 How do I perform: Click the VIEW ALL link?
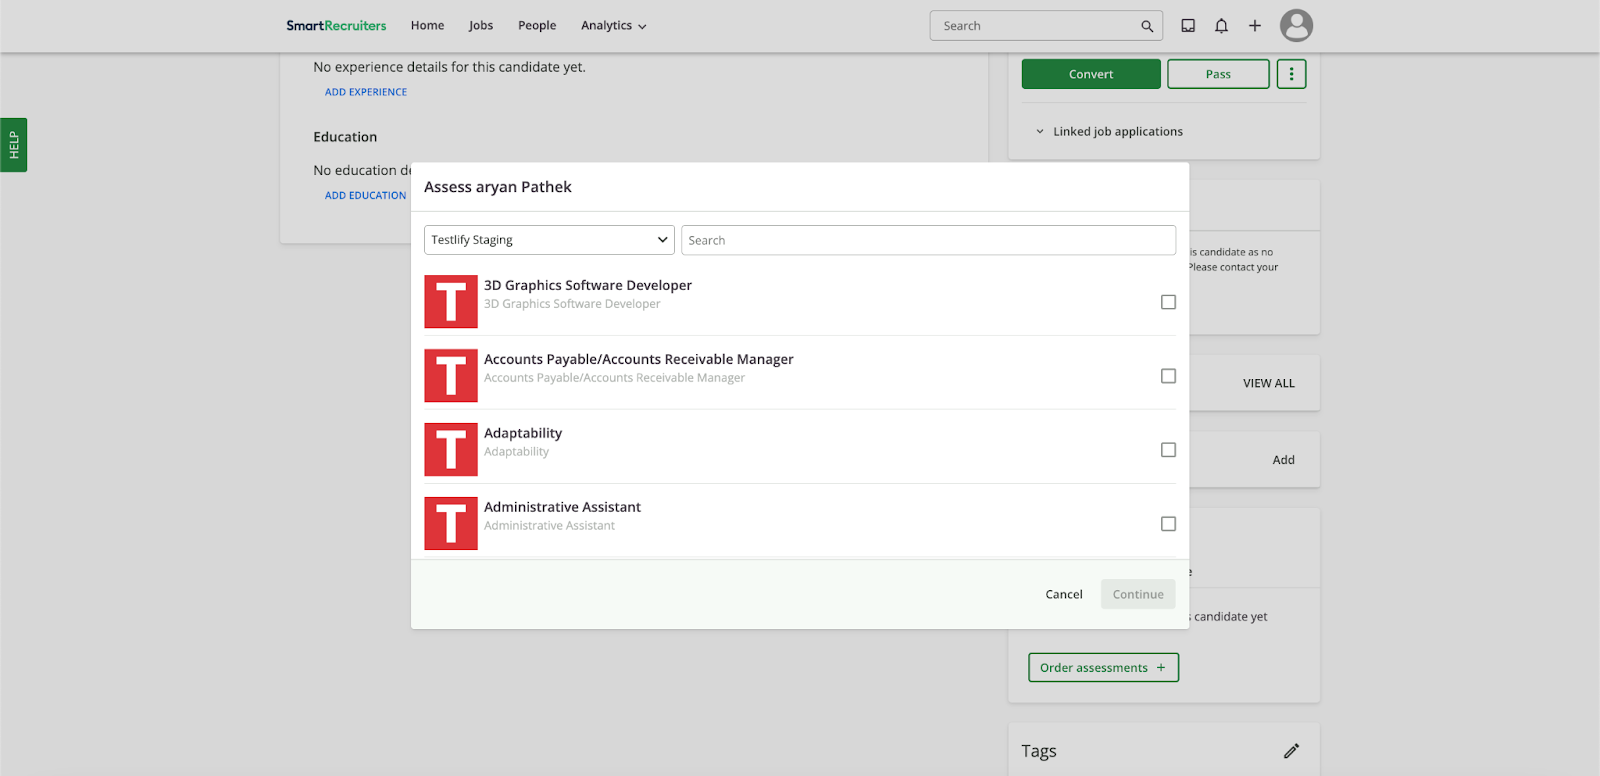1269,383
